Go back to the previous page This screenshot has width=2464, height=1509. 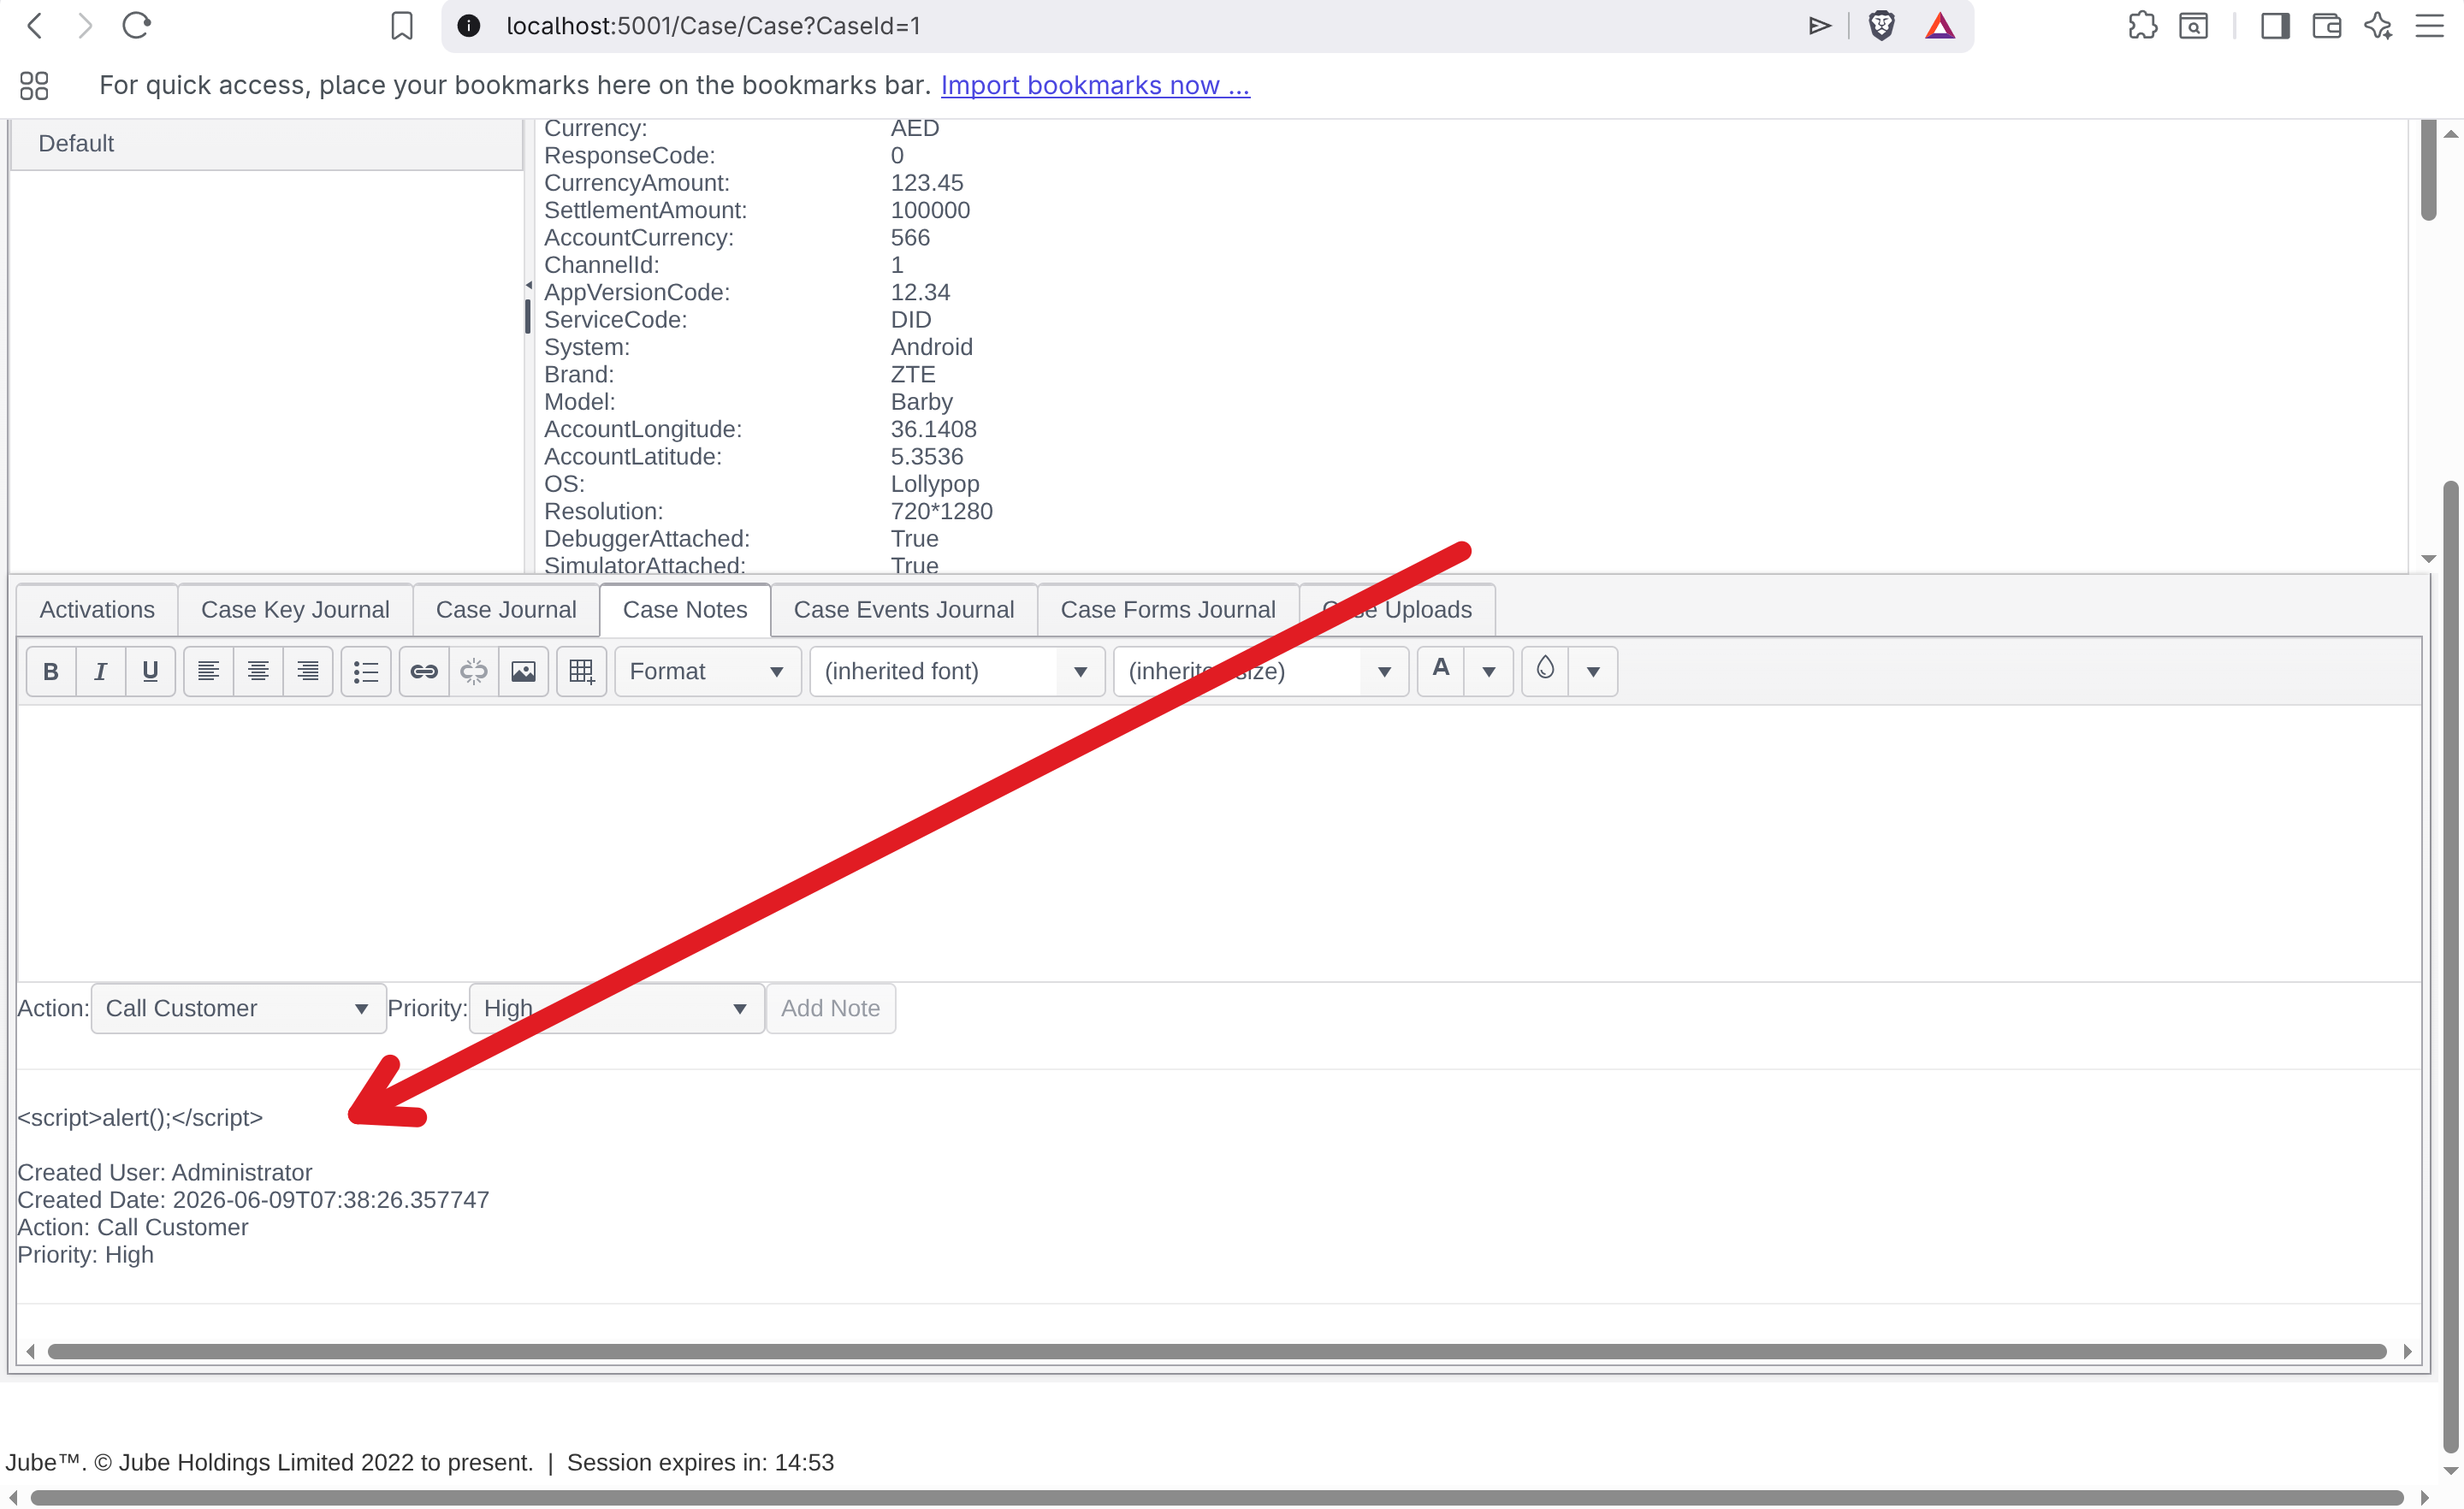point(34,26)
